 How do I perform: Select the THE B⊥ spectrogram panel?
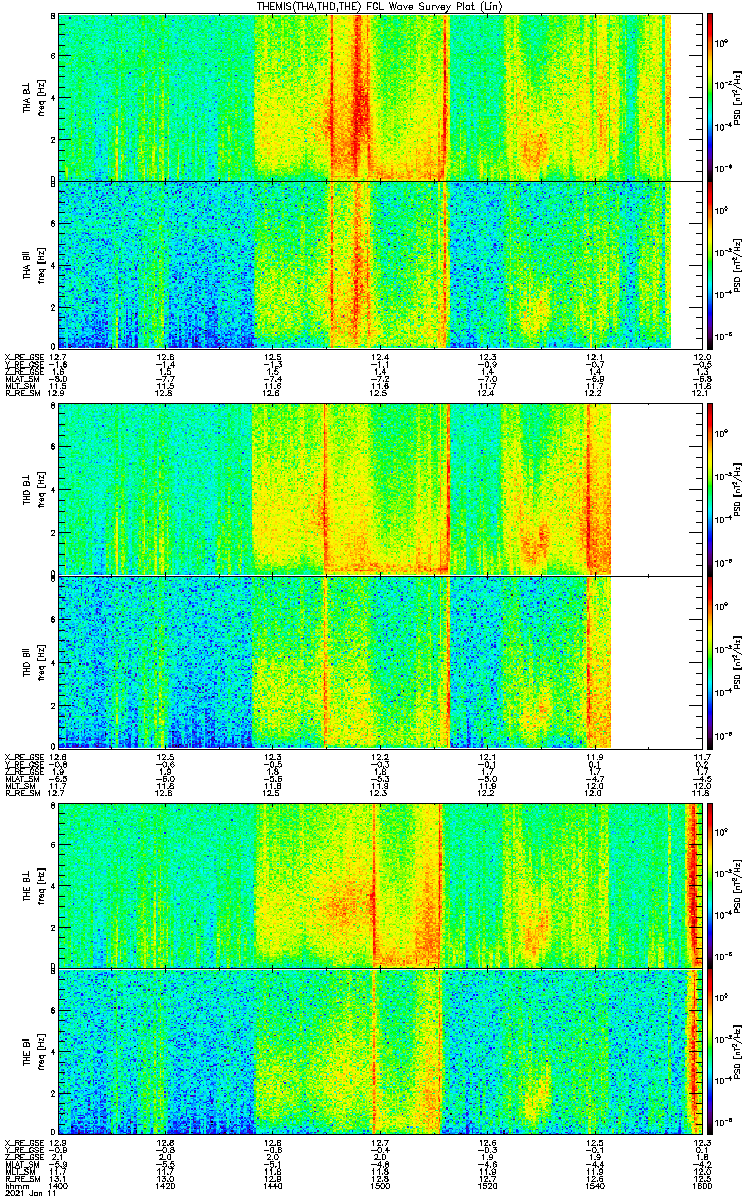click(380, 885)
